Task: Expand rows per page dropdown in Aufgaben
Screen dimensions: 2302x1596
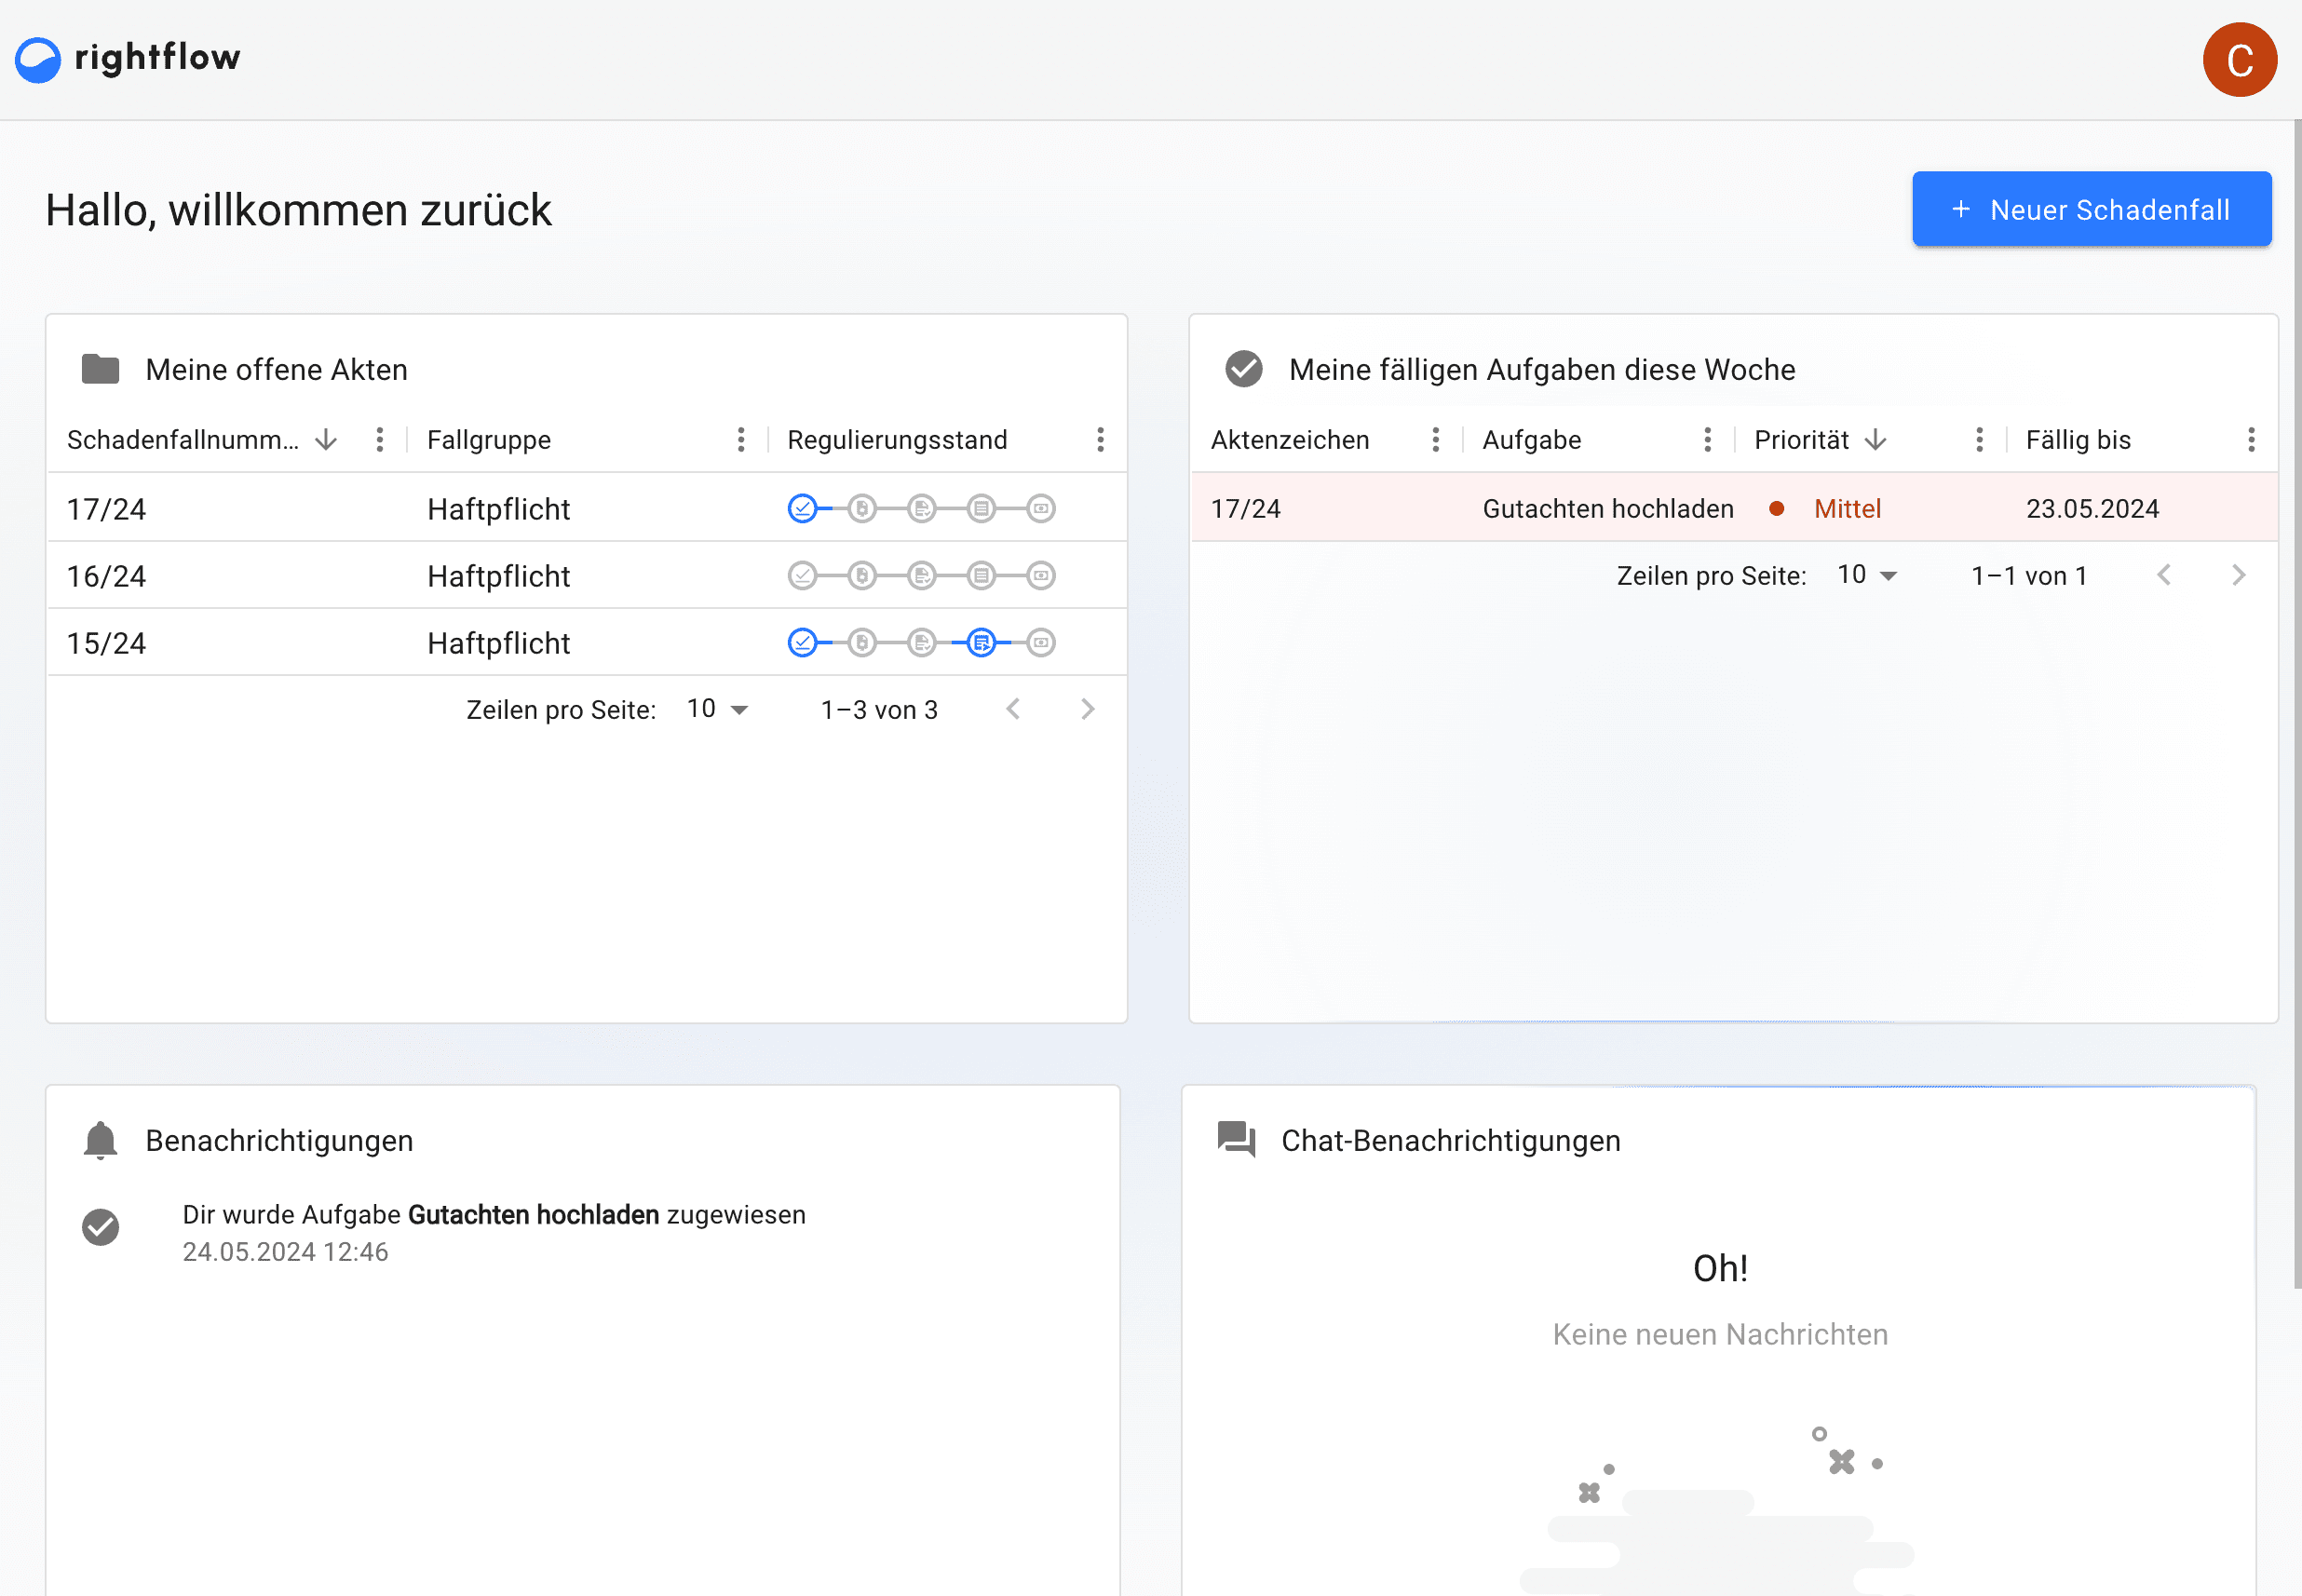Action: [x=1867, y=576]
